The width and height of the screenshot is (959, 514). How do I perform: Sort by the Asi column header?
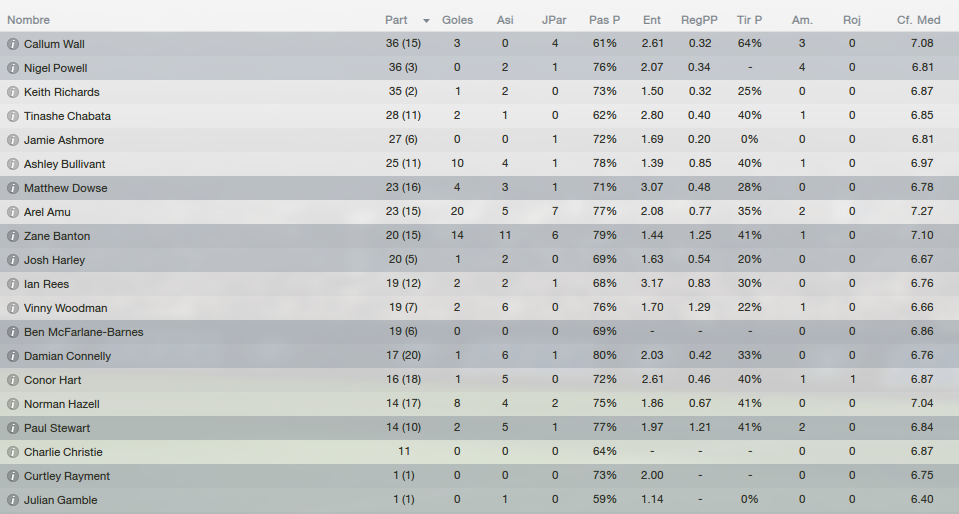pyautogui.click(x=505, y=20)
